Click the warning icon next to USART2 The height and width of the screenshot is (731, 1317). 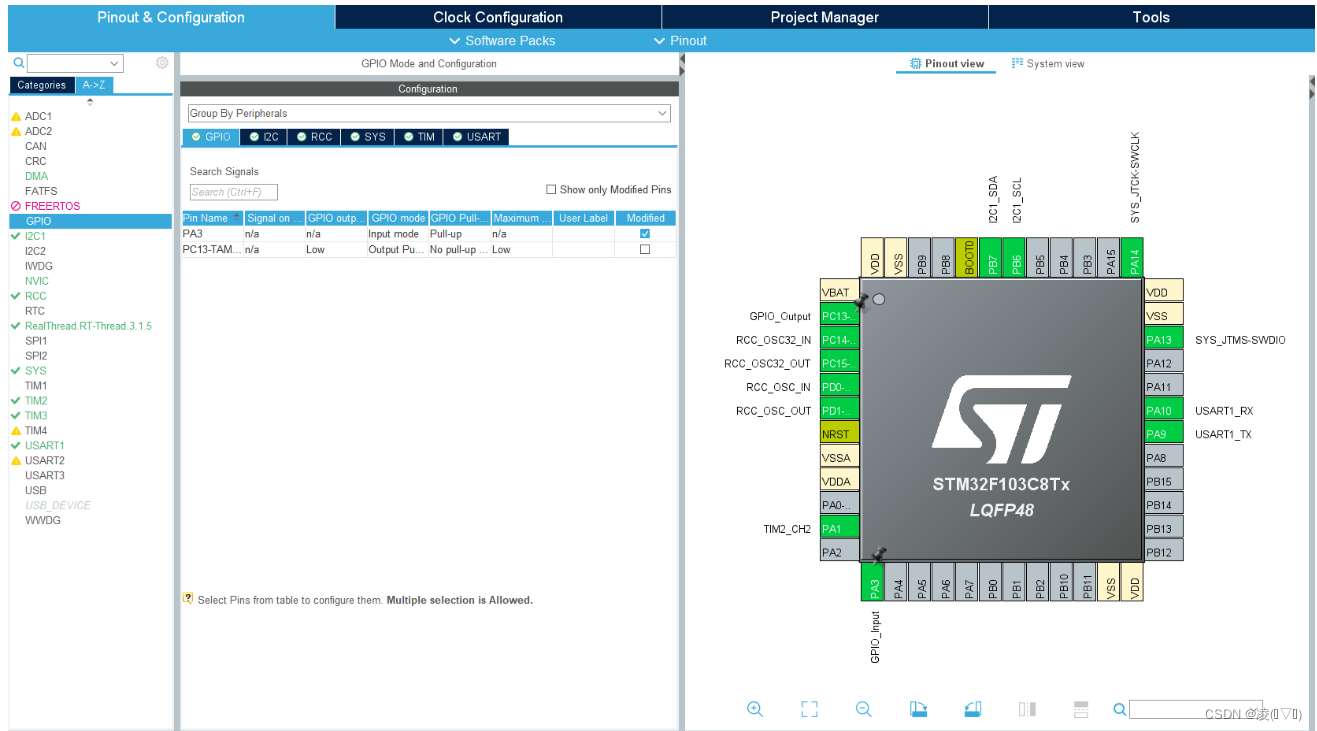tap(16, 461)
